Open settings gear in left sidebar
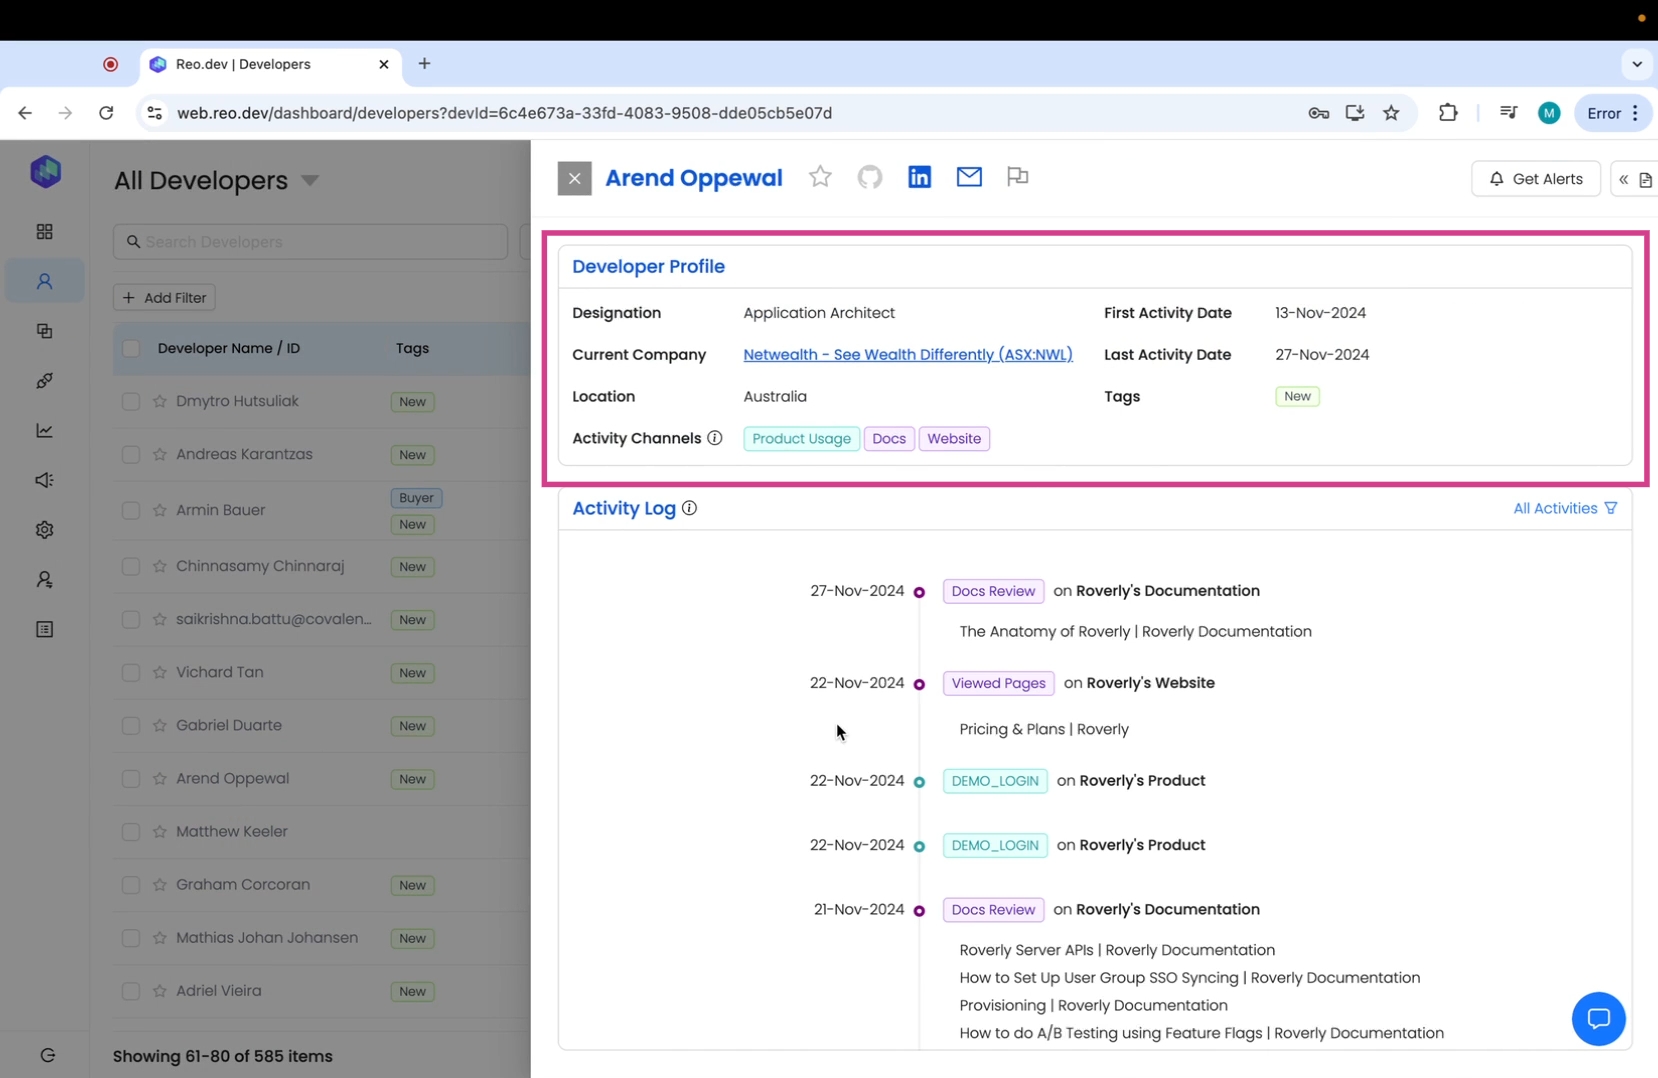 point(44,530)
